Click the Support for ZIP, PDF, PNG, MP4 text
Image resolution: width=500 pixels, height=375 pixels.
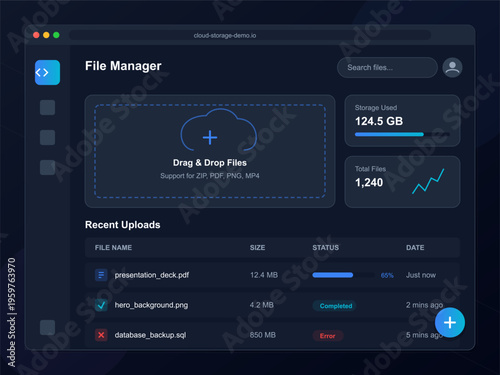[x=210, y=176]
